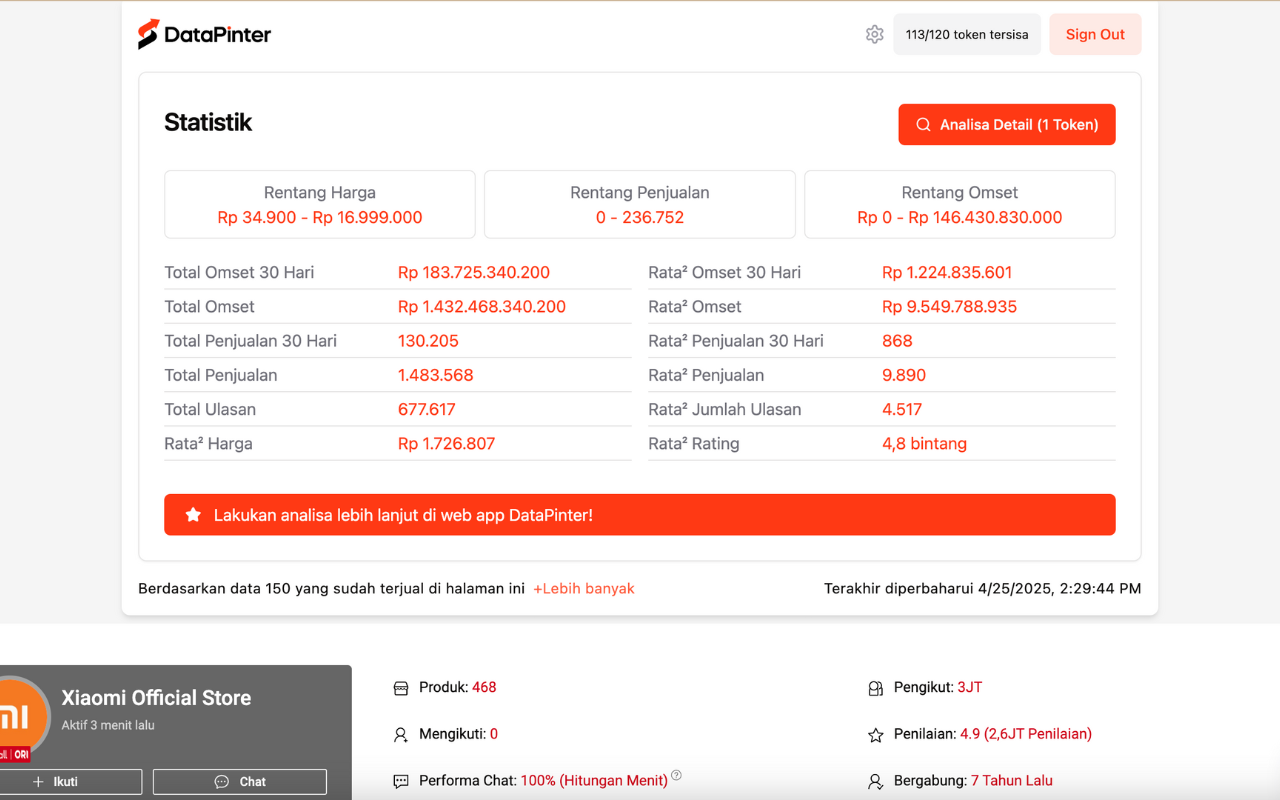Screen dimensions: 1280x800
Task: Click the Produk shop icon
Action: tap(401, 688)
